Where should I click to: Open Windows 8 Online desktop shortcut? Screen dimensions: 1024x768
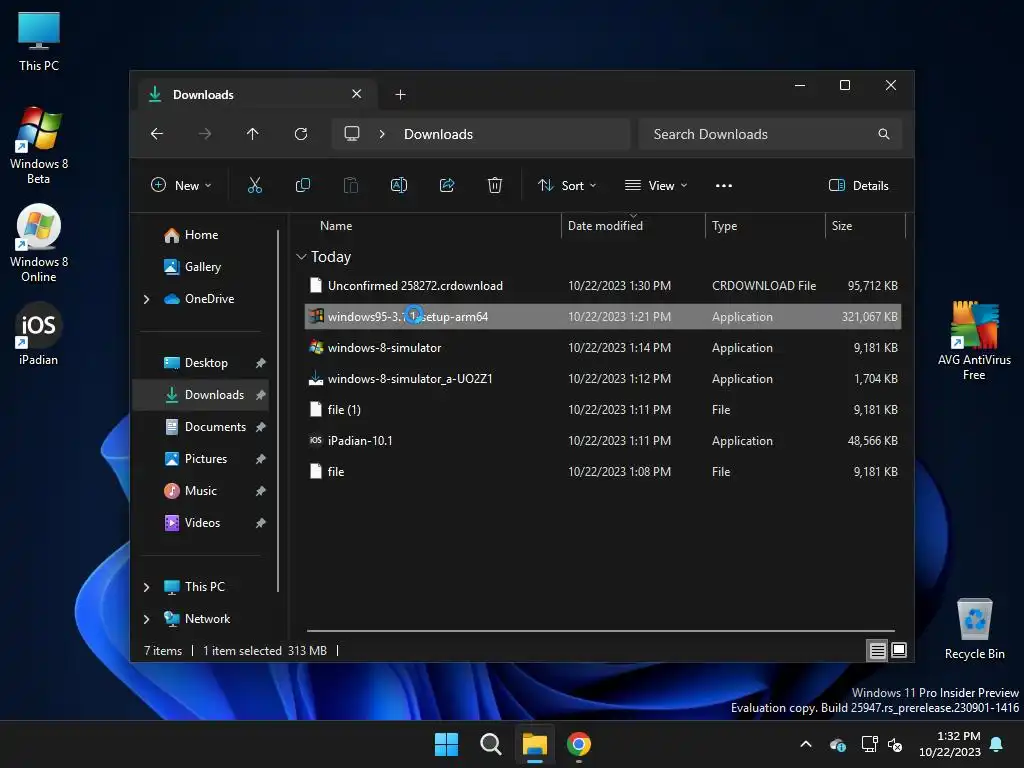pos(39,243)
